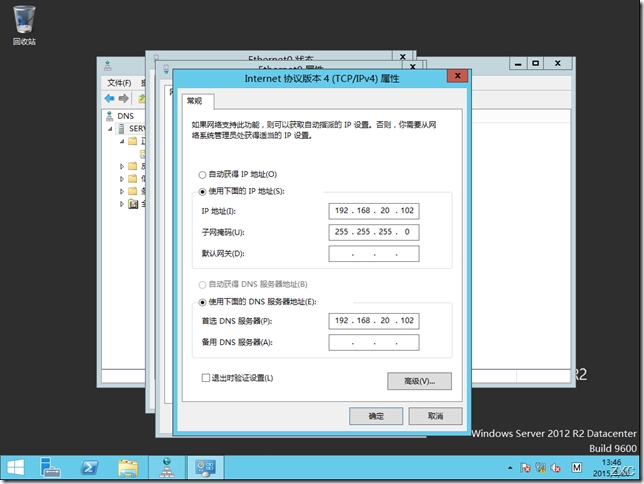Collapse the first folder under the server
The width and height of the screenshot is (644, 484).
tap(122, 141)
